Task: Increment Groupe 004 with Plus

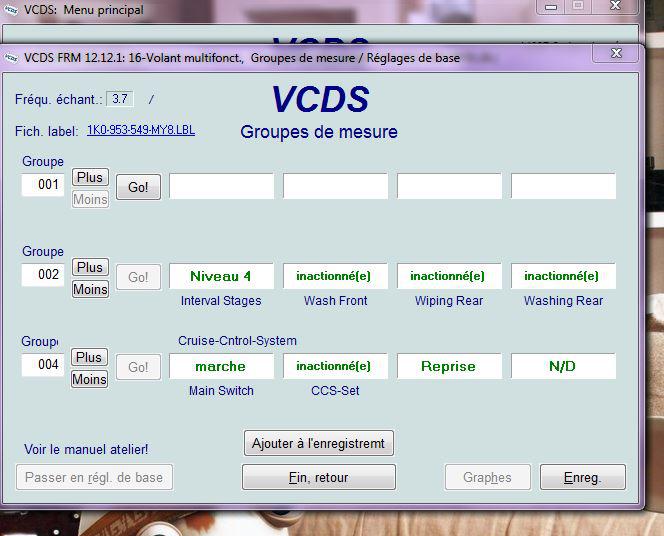Action: click(89, 357)
